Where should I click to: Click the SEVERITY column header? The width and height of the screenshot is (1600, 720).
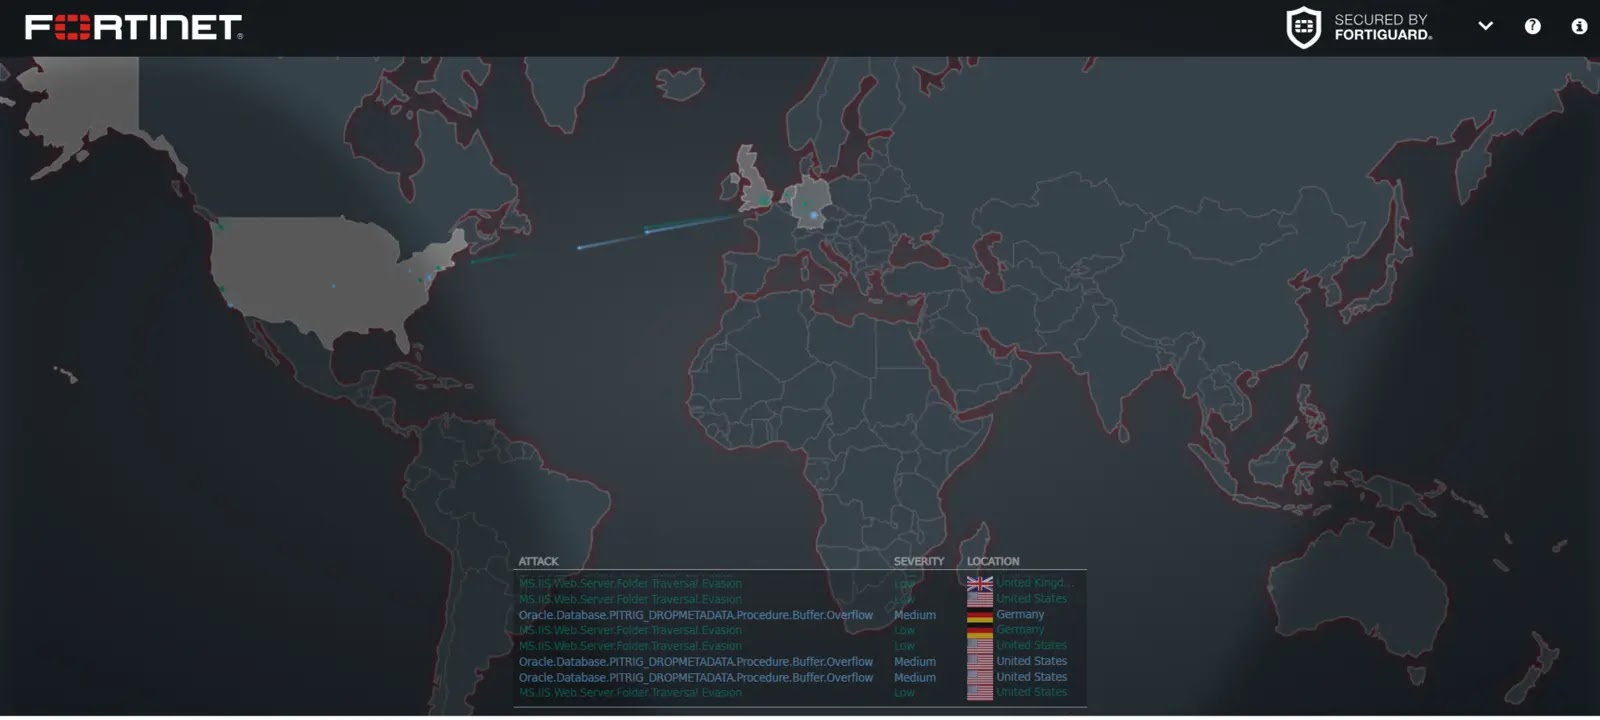pyautogui.click(x=918, y=561)
